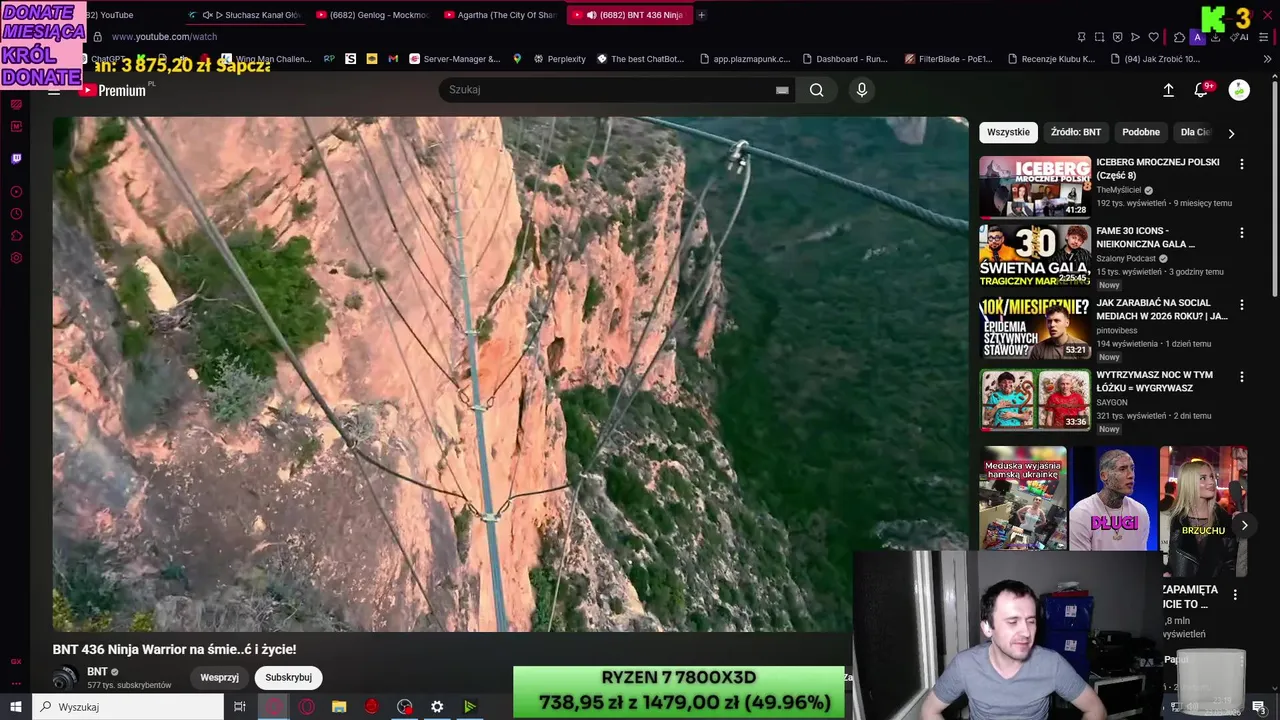Open the YouTube account avatar menu
The height and width of the screenshot is (720, 1280).
pos(1239,90)
